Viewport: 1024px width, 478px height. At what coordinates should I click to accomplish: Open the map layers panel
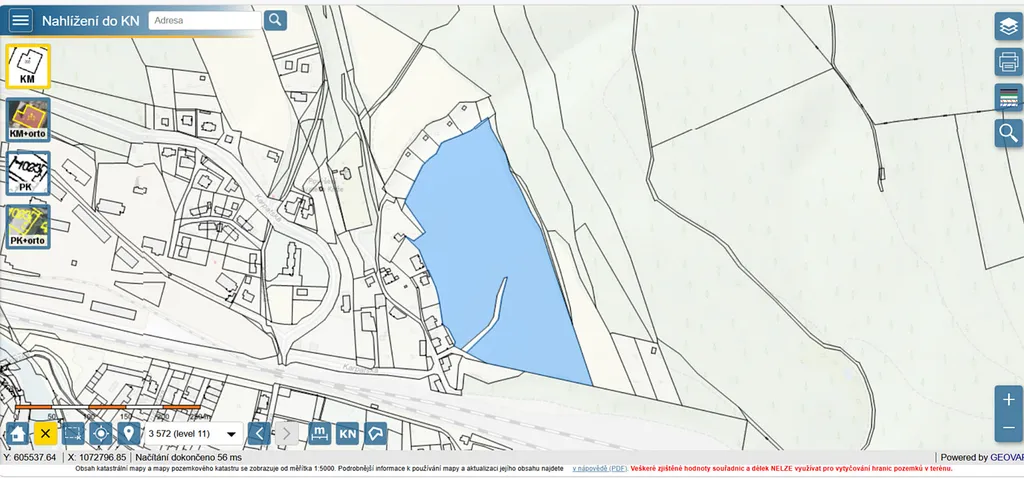coord(1008,27)
